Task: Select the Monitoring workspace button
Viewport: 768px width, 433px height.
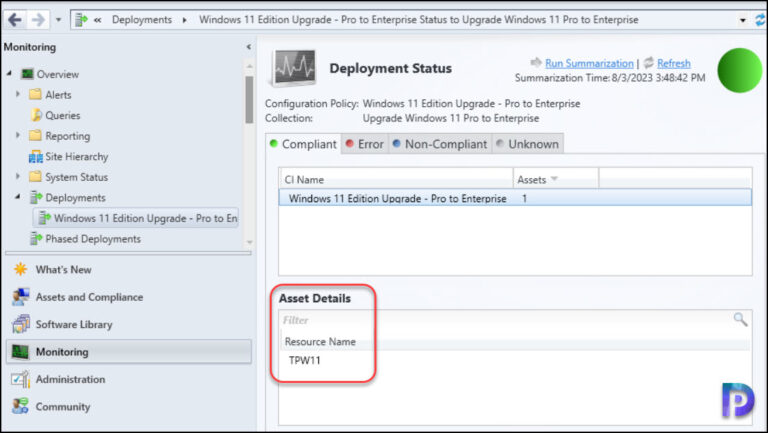Action: [x=129, y=352]
